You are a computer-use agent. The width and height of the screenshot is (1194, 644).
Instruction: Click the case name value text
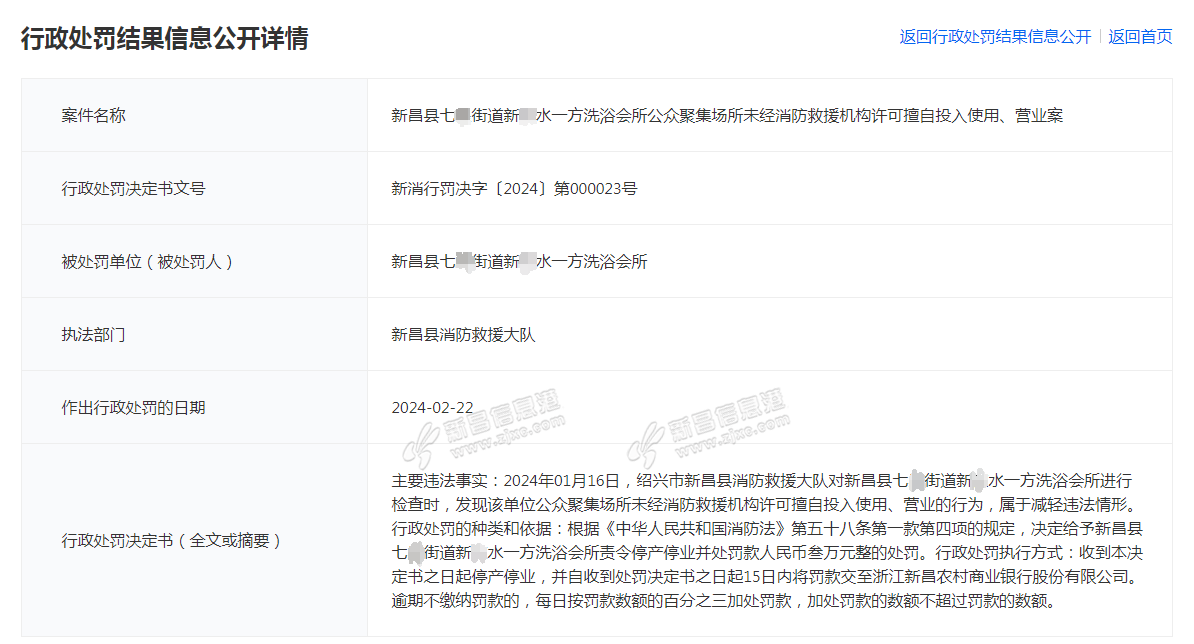click(x=727, y=115)
